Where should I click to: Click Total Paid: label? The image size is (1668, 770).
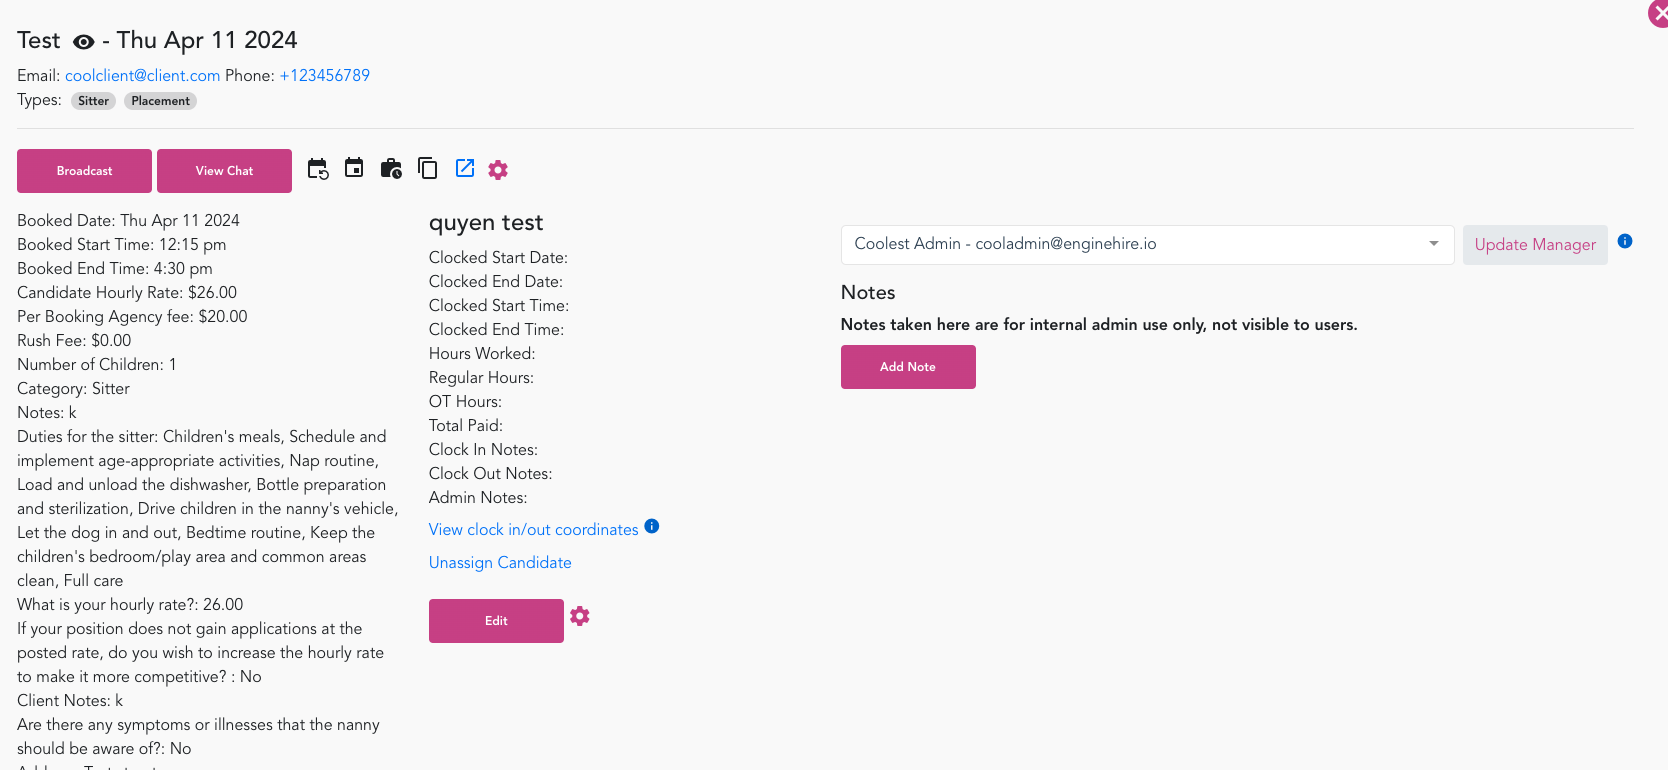[x=466, y=426]
